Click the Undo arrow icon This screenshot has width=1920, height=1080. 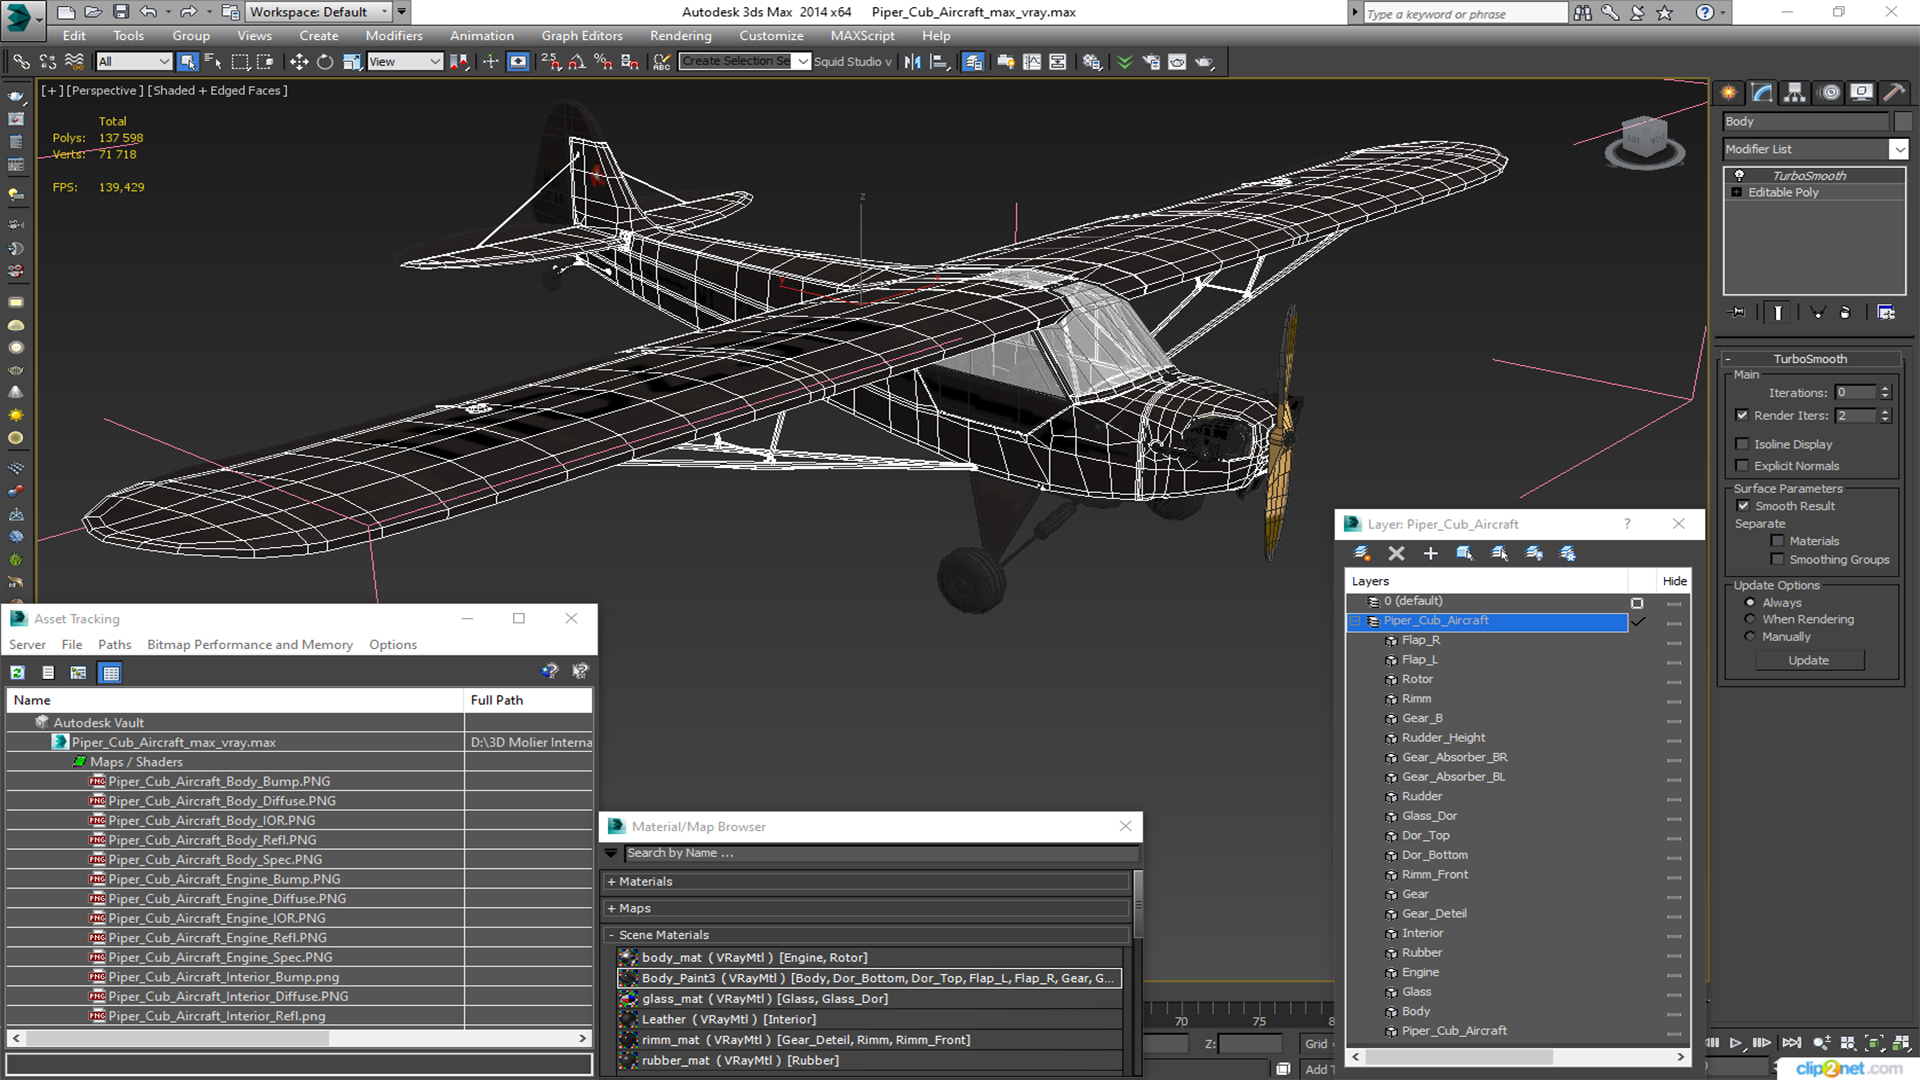(x=148, y=12)
